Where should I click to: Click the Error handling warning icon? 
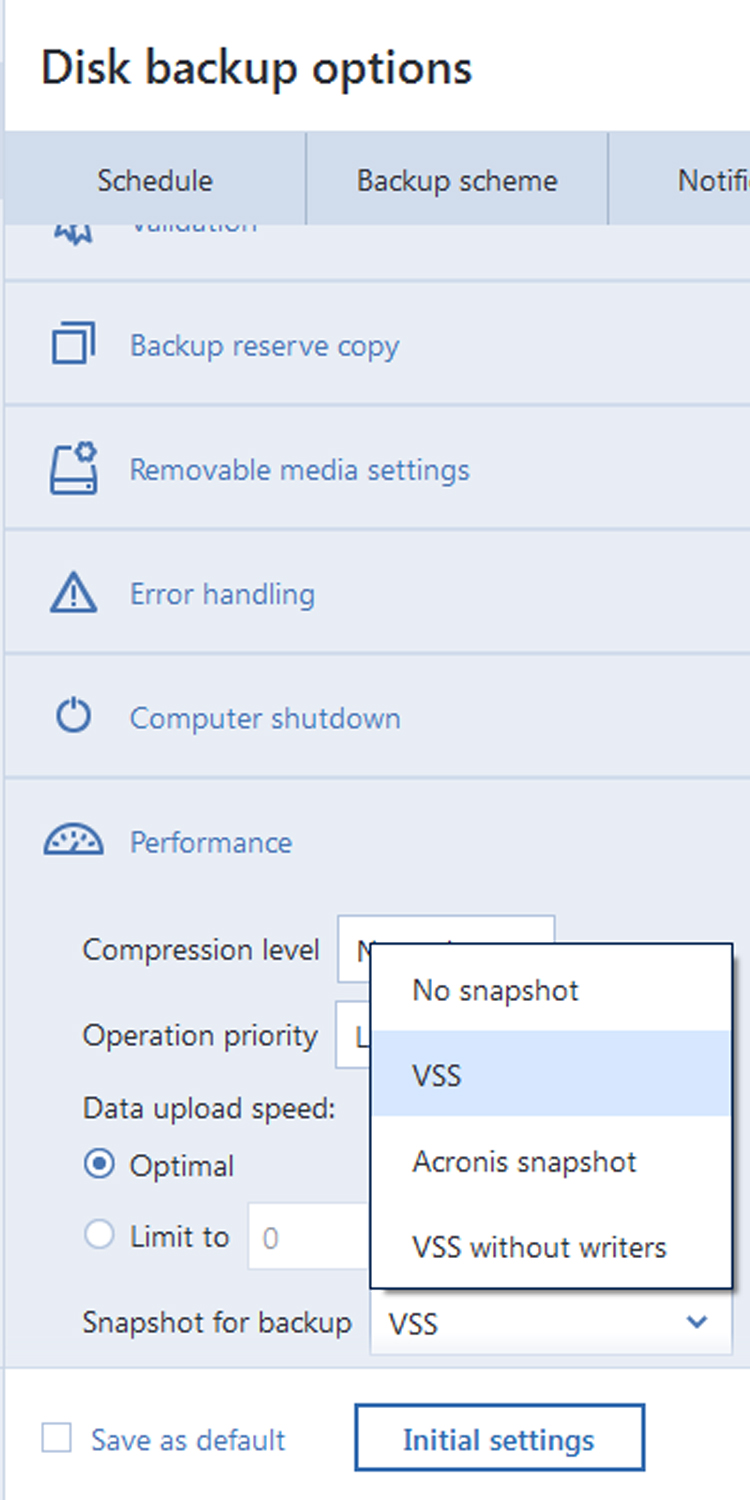(x=73, y=593)
